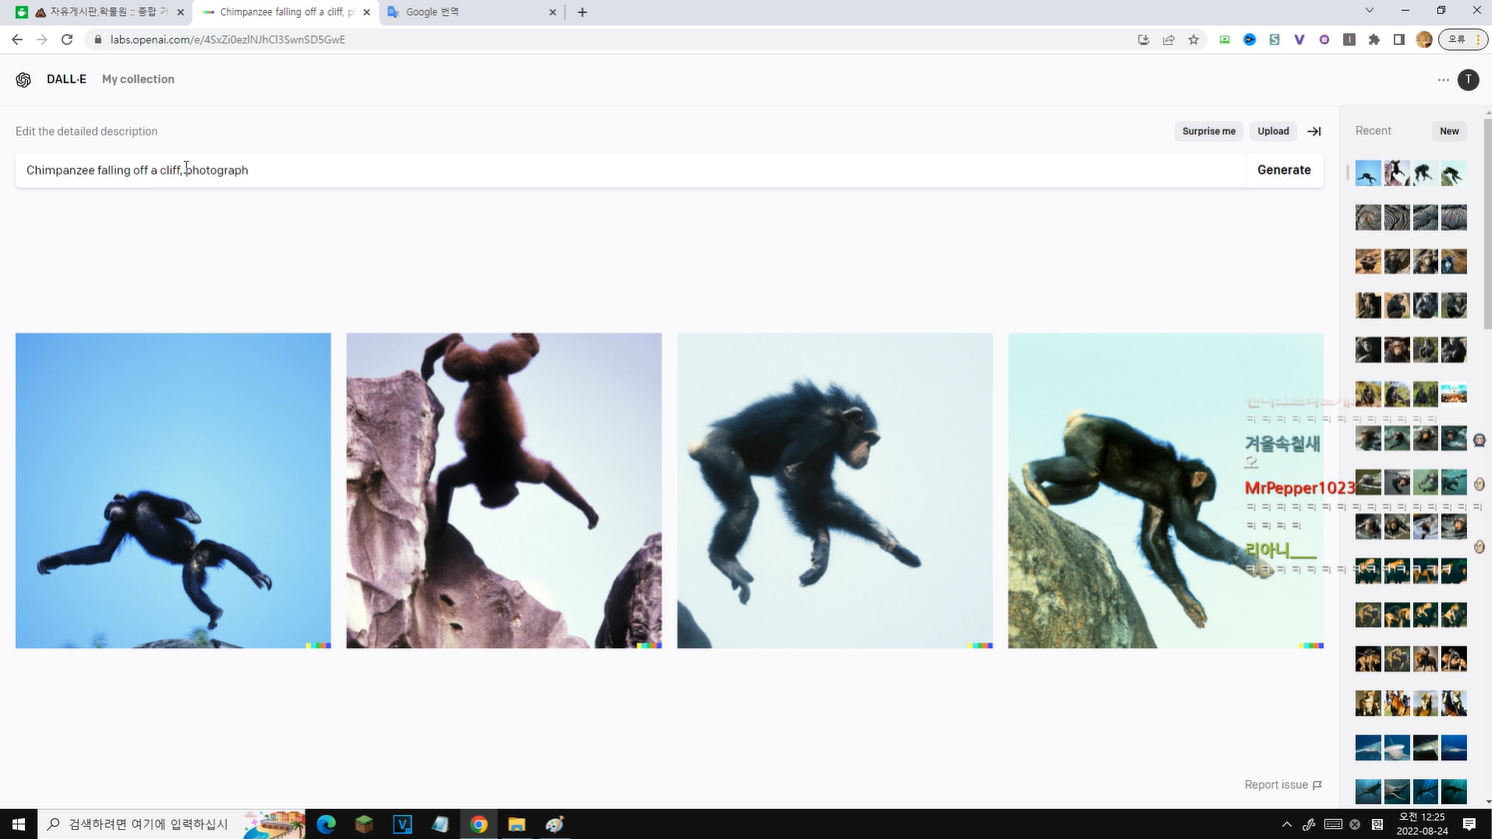Bookmark this page with star icon
The width and height of the screenshot is (1492, 839).
[1193, 40]
